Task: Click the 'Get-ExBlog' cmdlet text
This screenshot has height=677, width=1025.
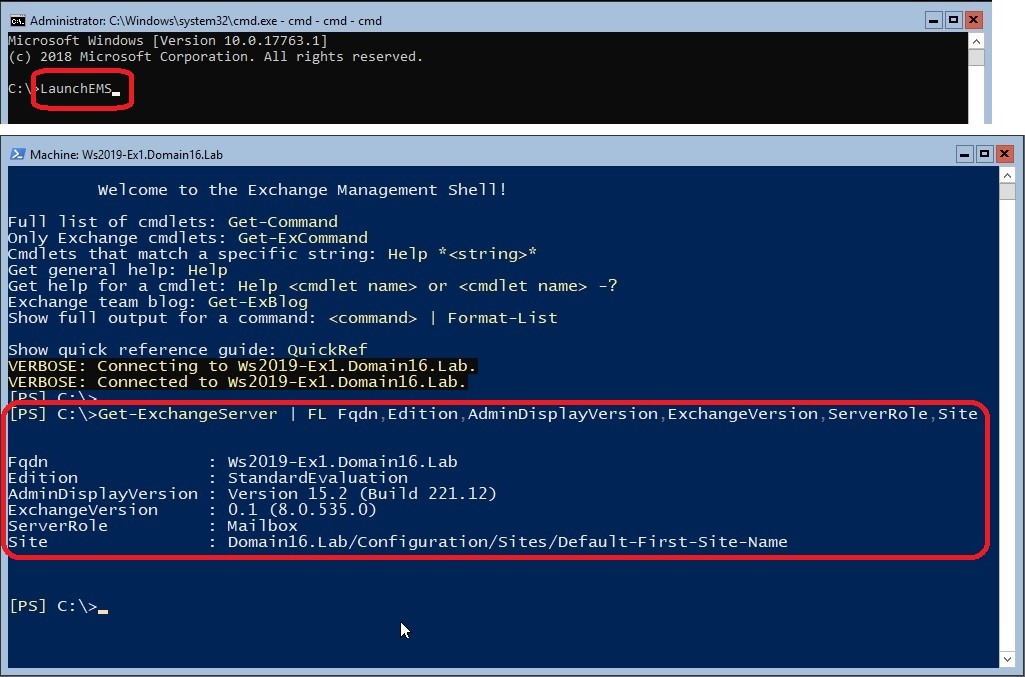Action: [258, 302]
